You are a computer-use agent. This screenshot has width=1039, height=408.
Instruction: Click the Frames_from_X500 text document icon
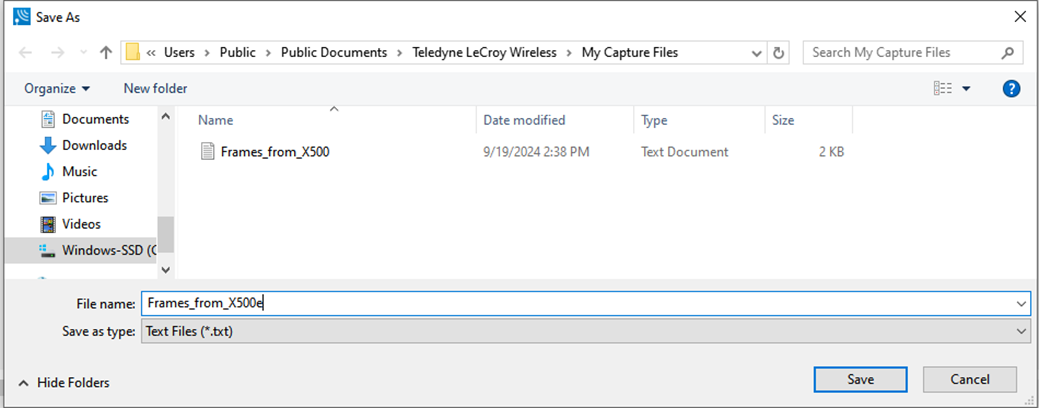[x=208, y=152]
